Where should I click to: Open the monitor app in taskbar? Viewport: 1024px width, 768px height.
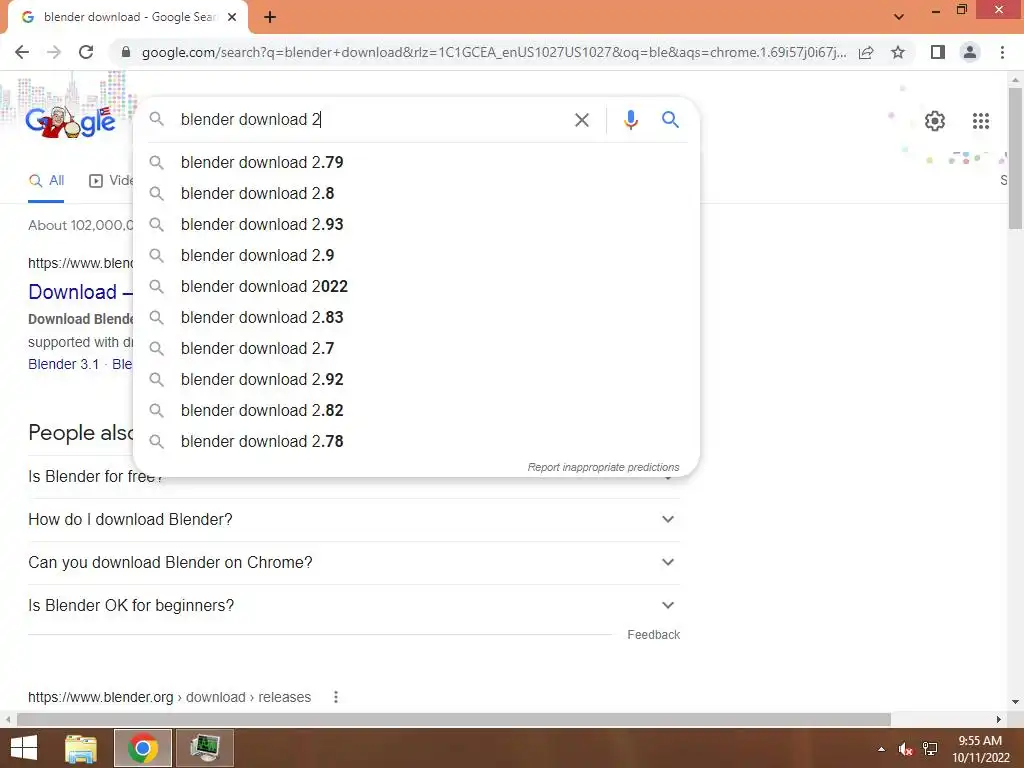(205, 748)
